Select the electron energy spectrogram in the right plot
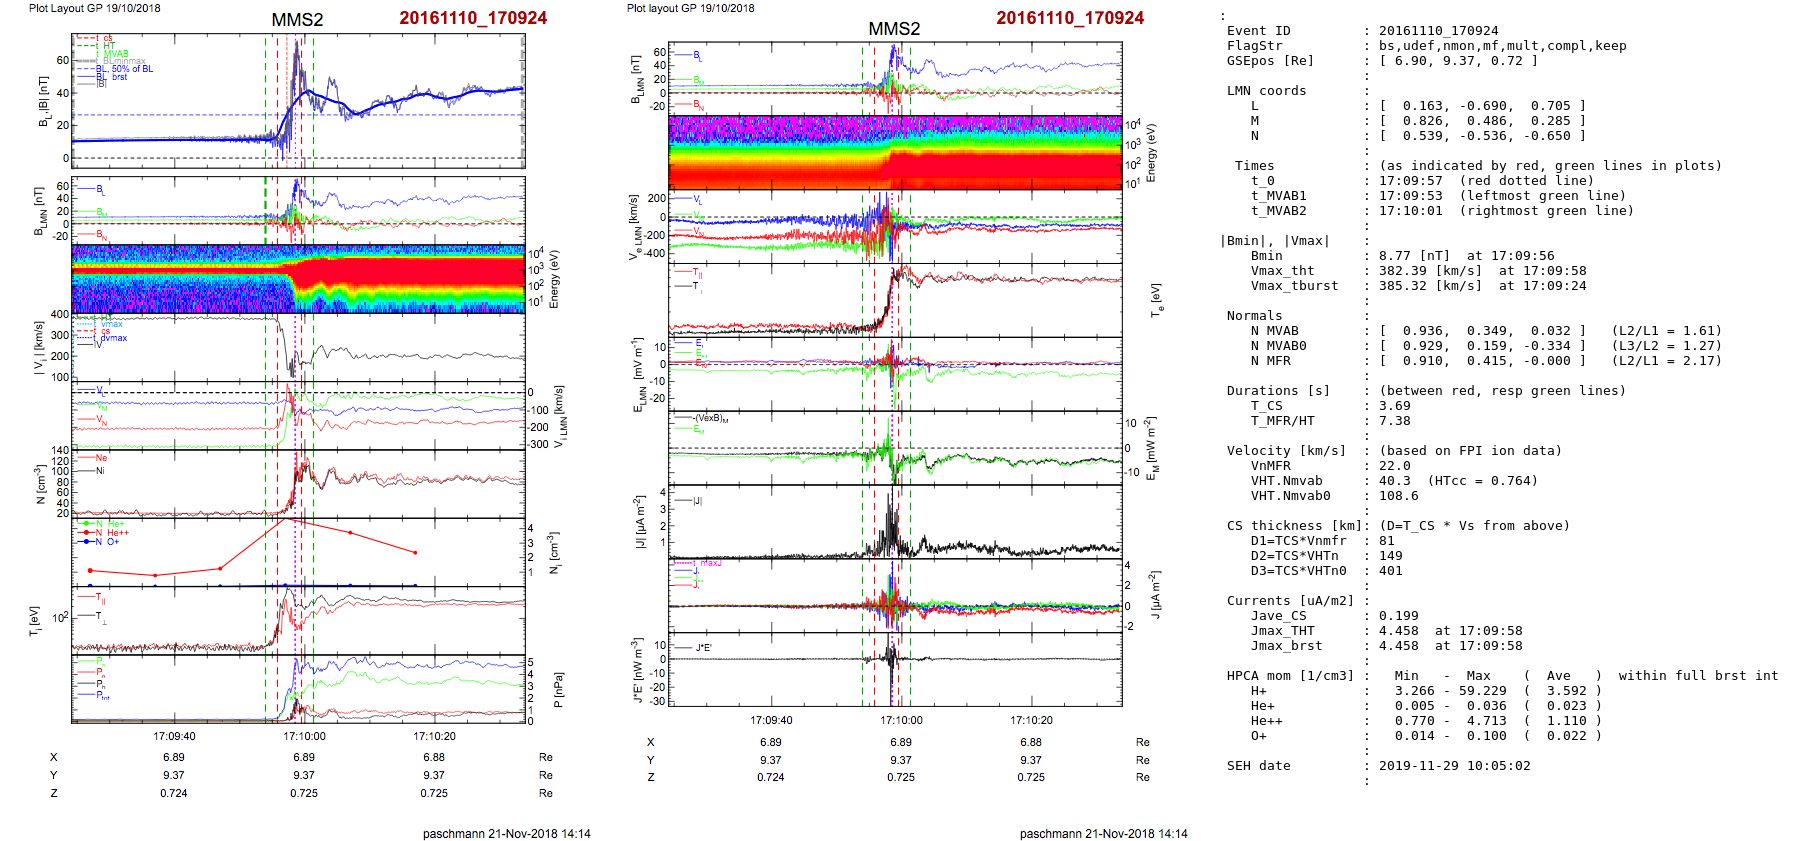 895,152
